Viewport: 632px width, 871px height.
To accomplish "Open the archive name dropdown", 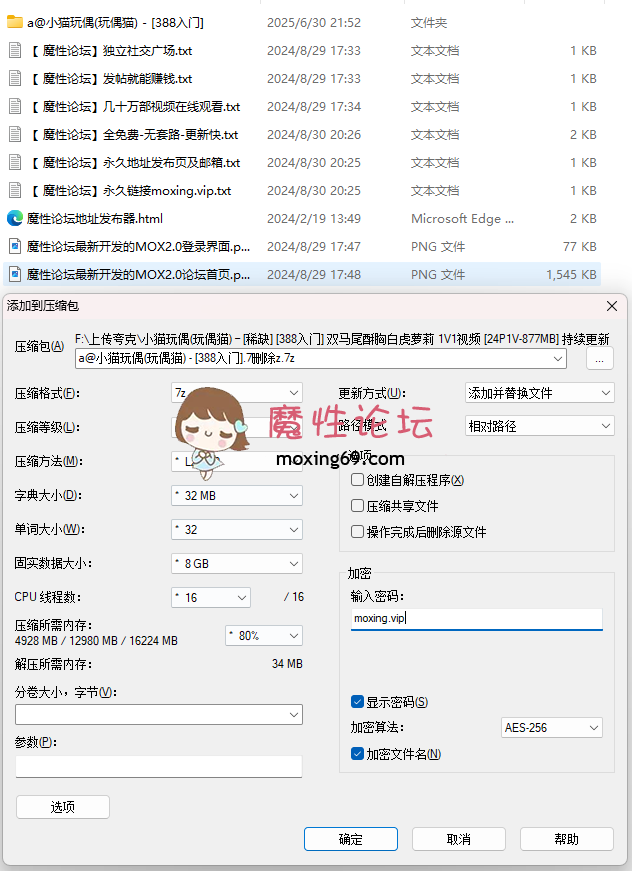I will 558,359.
